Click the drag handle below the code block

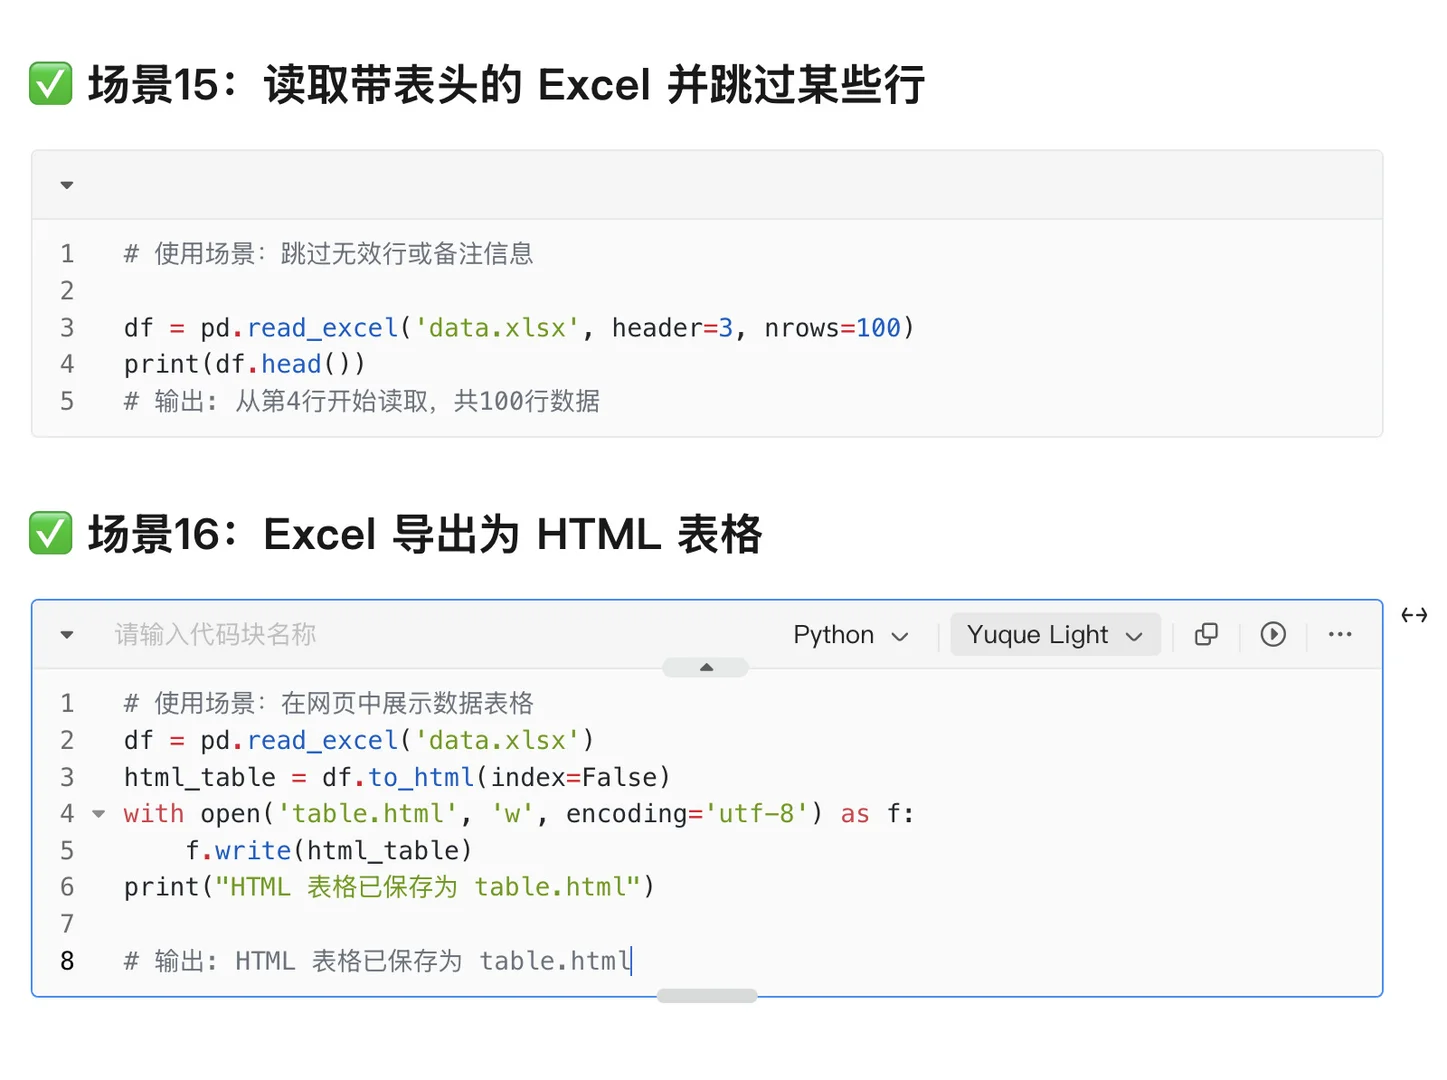tap(706, 994)
